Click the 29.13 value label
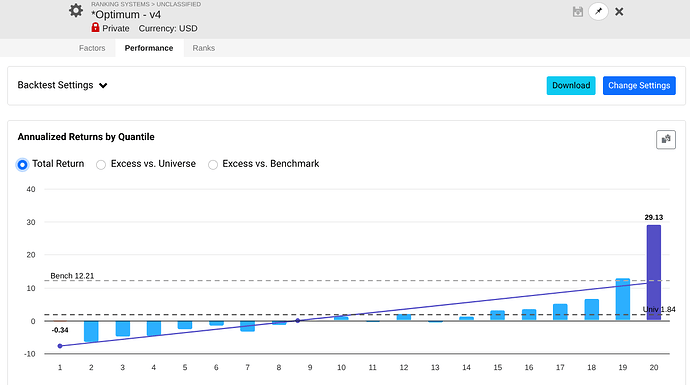The height and width of the screenshot is (385, 690). coord(653,217)
